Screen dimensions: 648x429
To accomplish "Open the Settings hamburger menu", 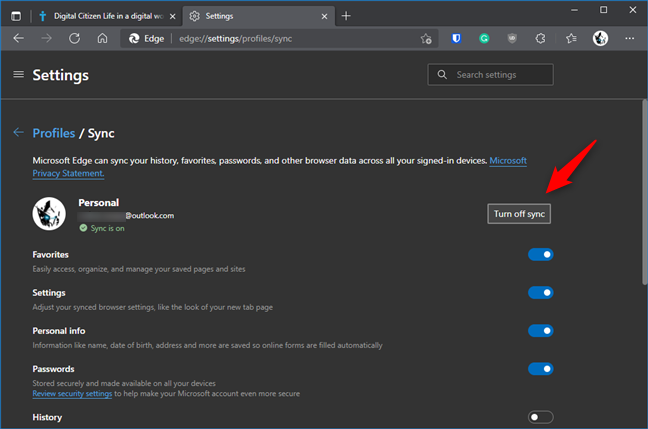I will (18, 74).
